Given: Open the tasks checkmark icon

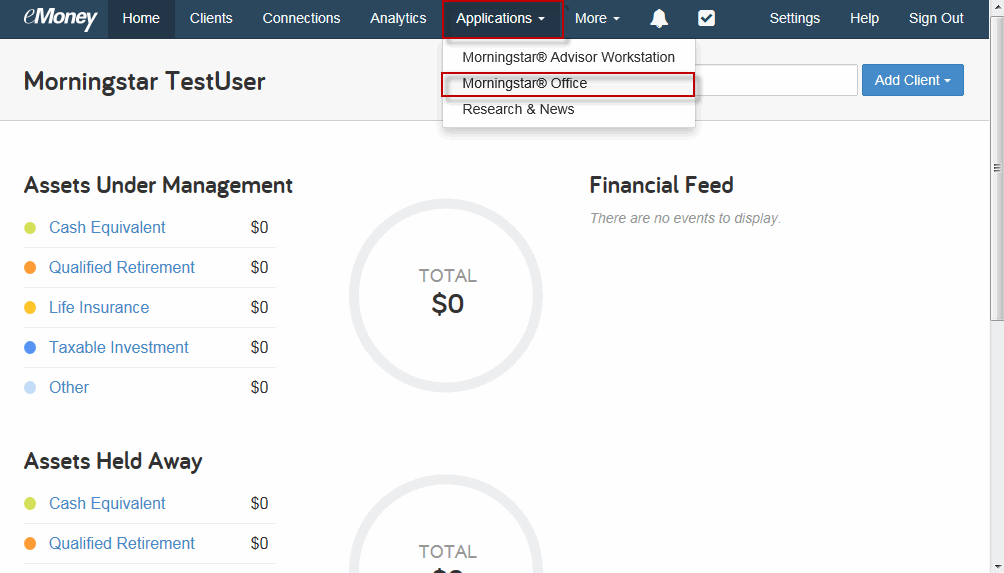Looking at the screenshot, I should point(706,18).
